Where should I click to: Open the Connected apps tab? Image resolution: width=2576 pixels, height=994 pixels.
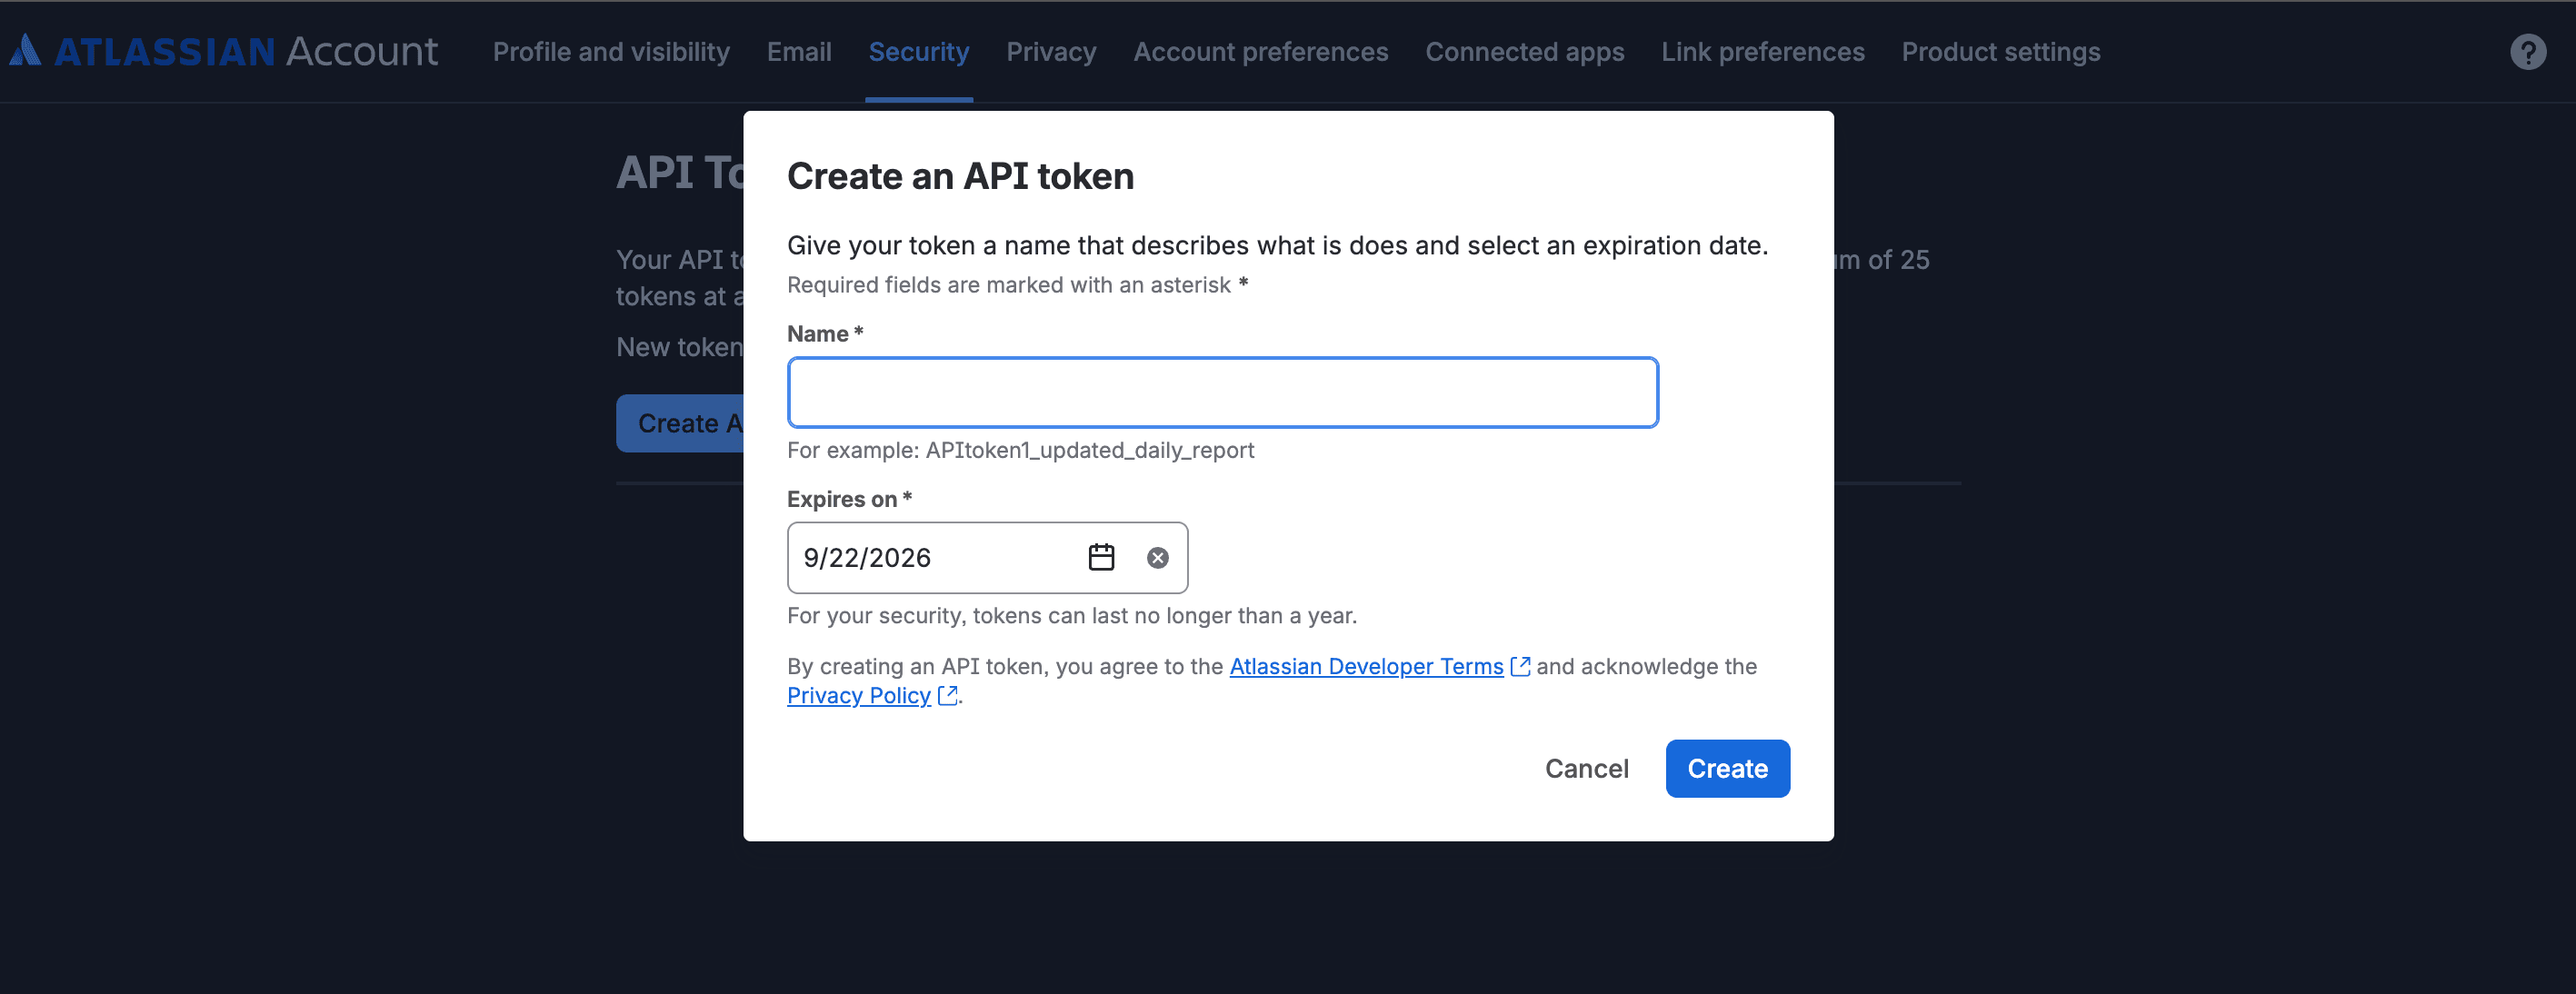[1524, 52]
